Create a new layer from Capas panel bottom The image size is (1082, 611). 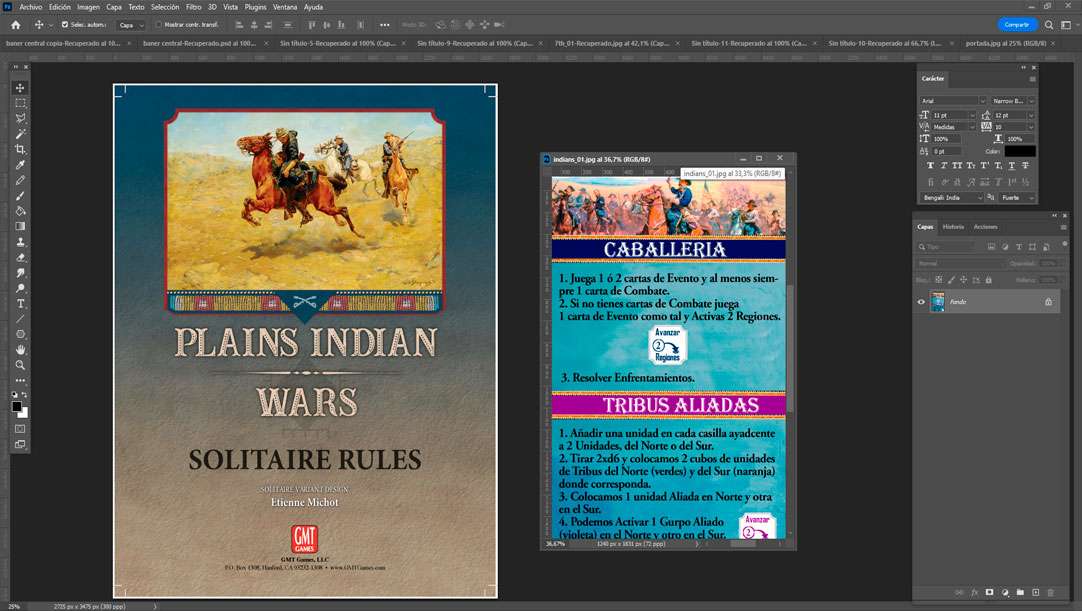coord(1035,592)
